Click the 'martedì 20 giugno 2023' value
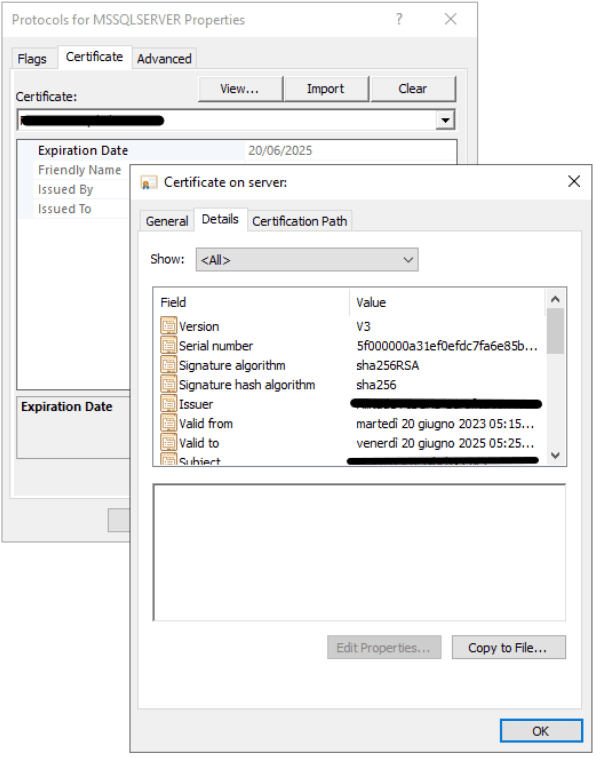600x758 pixels. tap(445, 423)
